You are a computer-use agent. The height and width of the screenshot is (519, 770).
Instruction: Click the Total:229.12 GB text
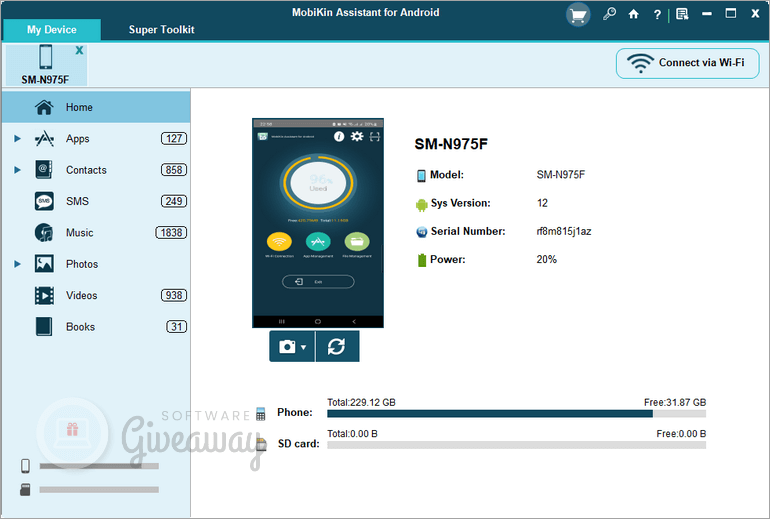361,403
